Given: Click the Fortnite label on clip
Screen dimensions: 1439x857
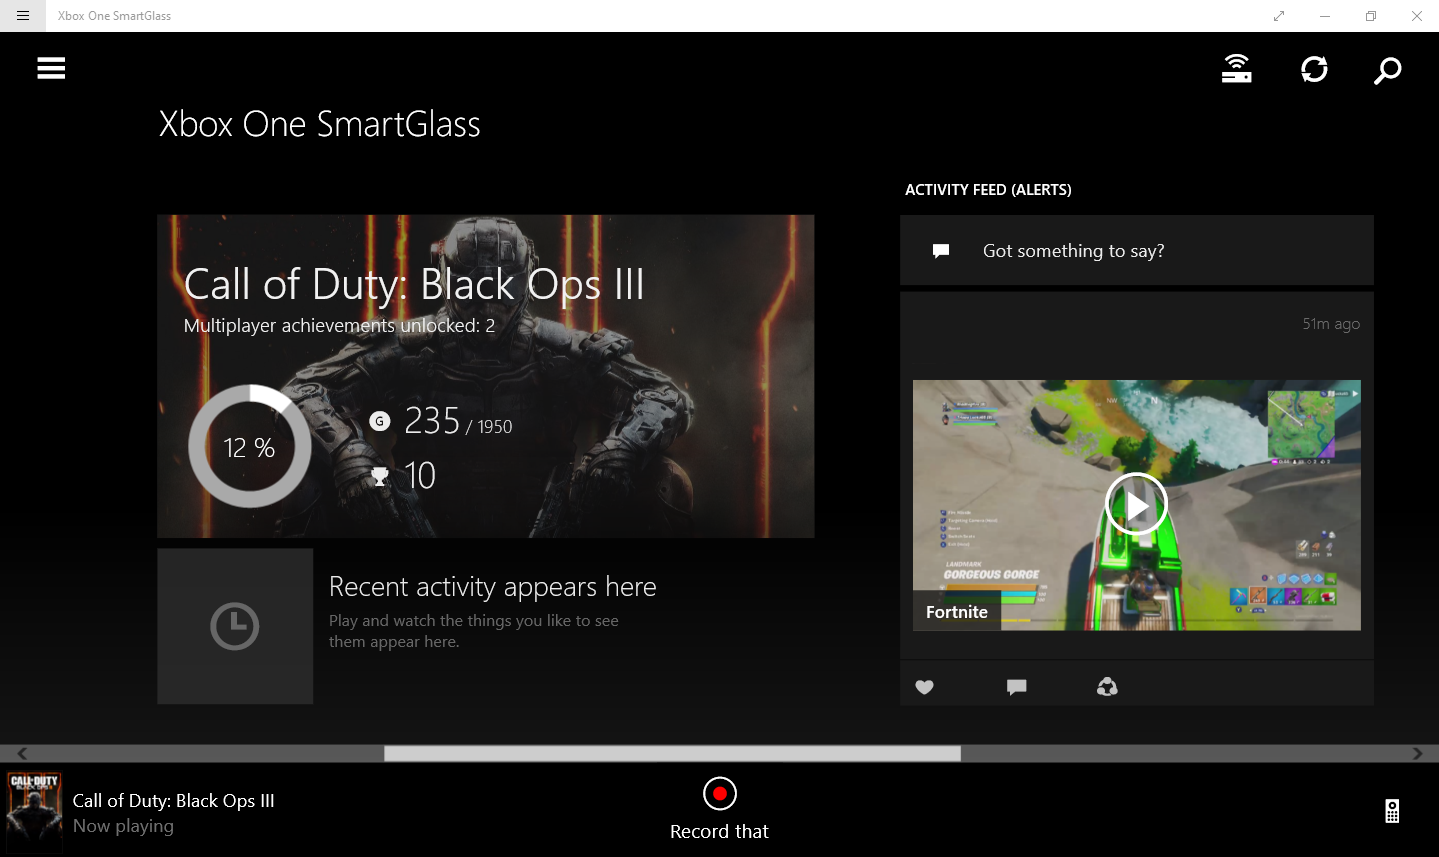Looking at the screenshot, I should coord(956,612).
